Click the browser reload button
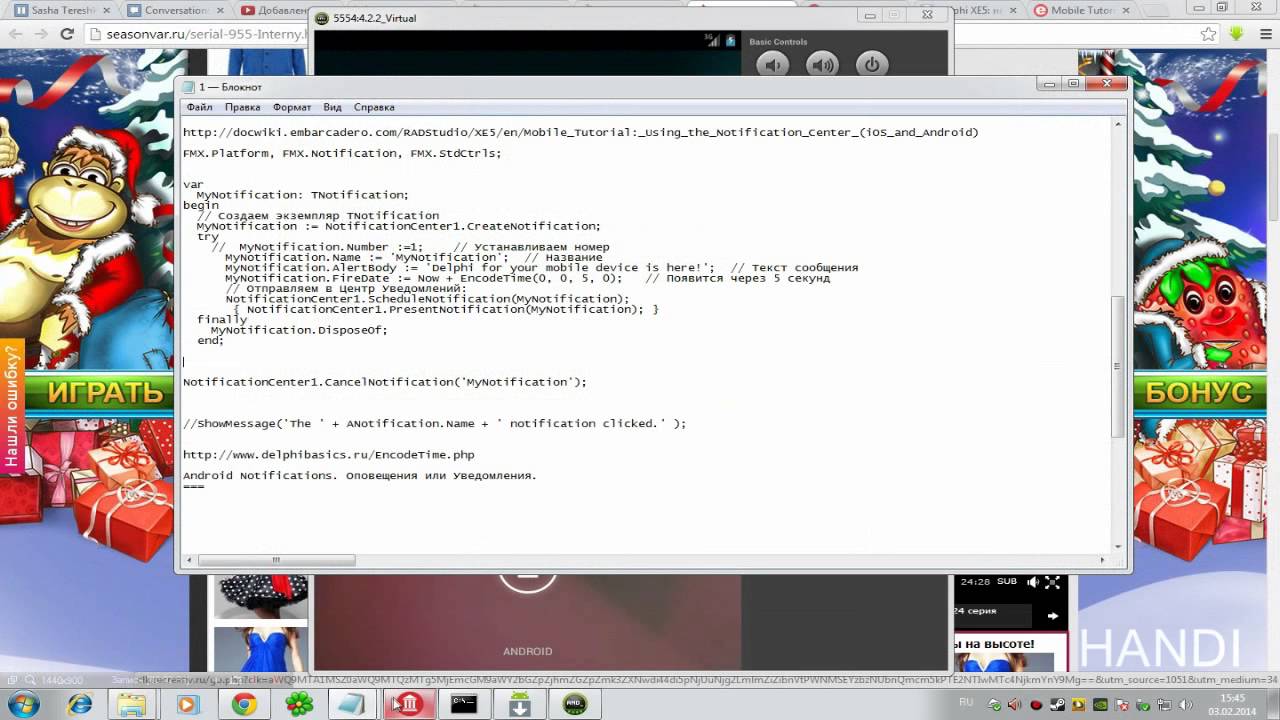This screenshot has height=720, width=1280. pos(67,34)
